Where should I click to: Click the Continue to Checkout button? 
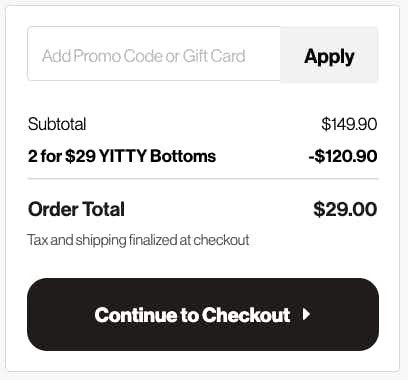tap(203, 314)
